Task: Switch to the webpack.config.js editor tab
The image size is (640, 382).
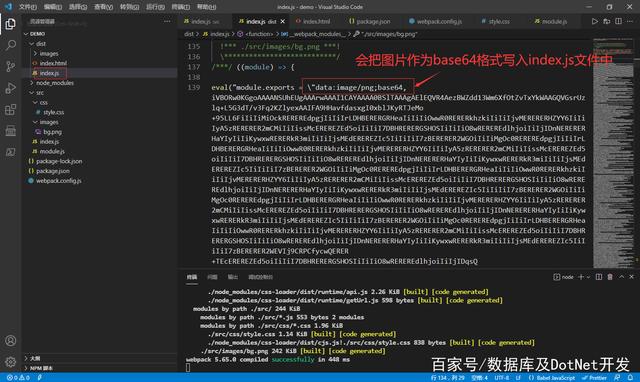Action: [436, 21]
